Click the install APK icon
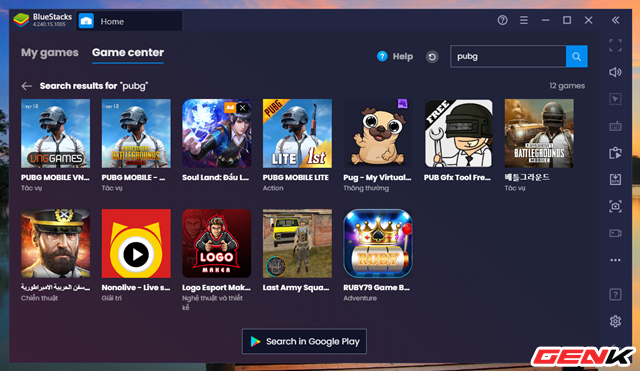Image resolution: width=640 pixels, height=371 pixels. pyautogui.click(x=615, y=179)
